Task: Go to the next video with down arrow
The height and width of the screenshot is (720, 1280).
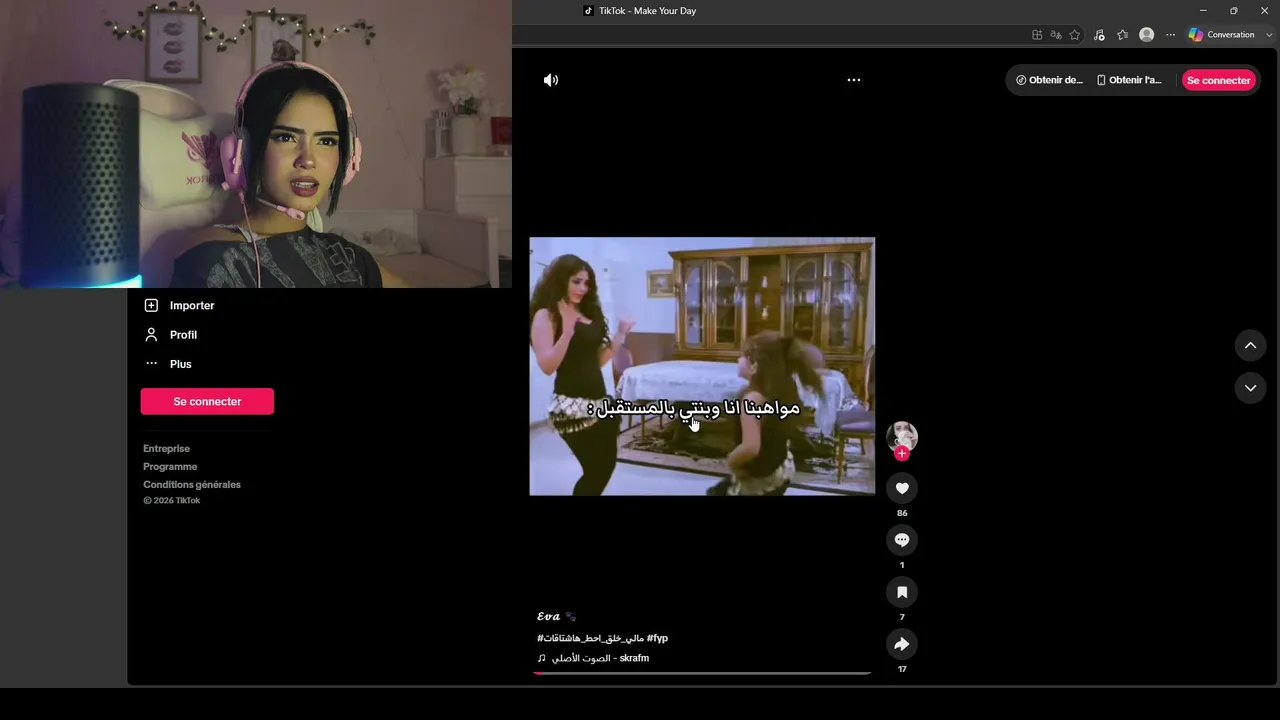Action: 1250,388
